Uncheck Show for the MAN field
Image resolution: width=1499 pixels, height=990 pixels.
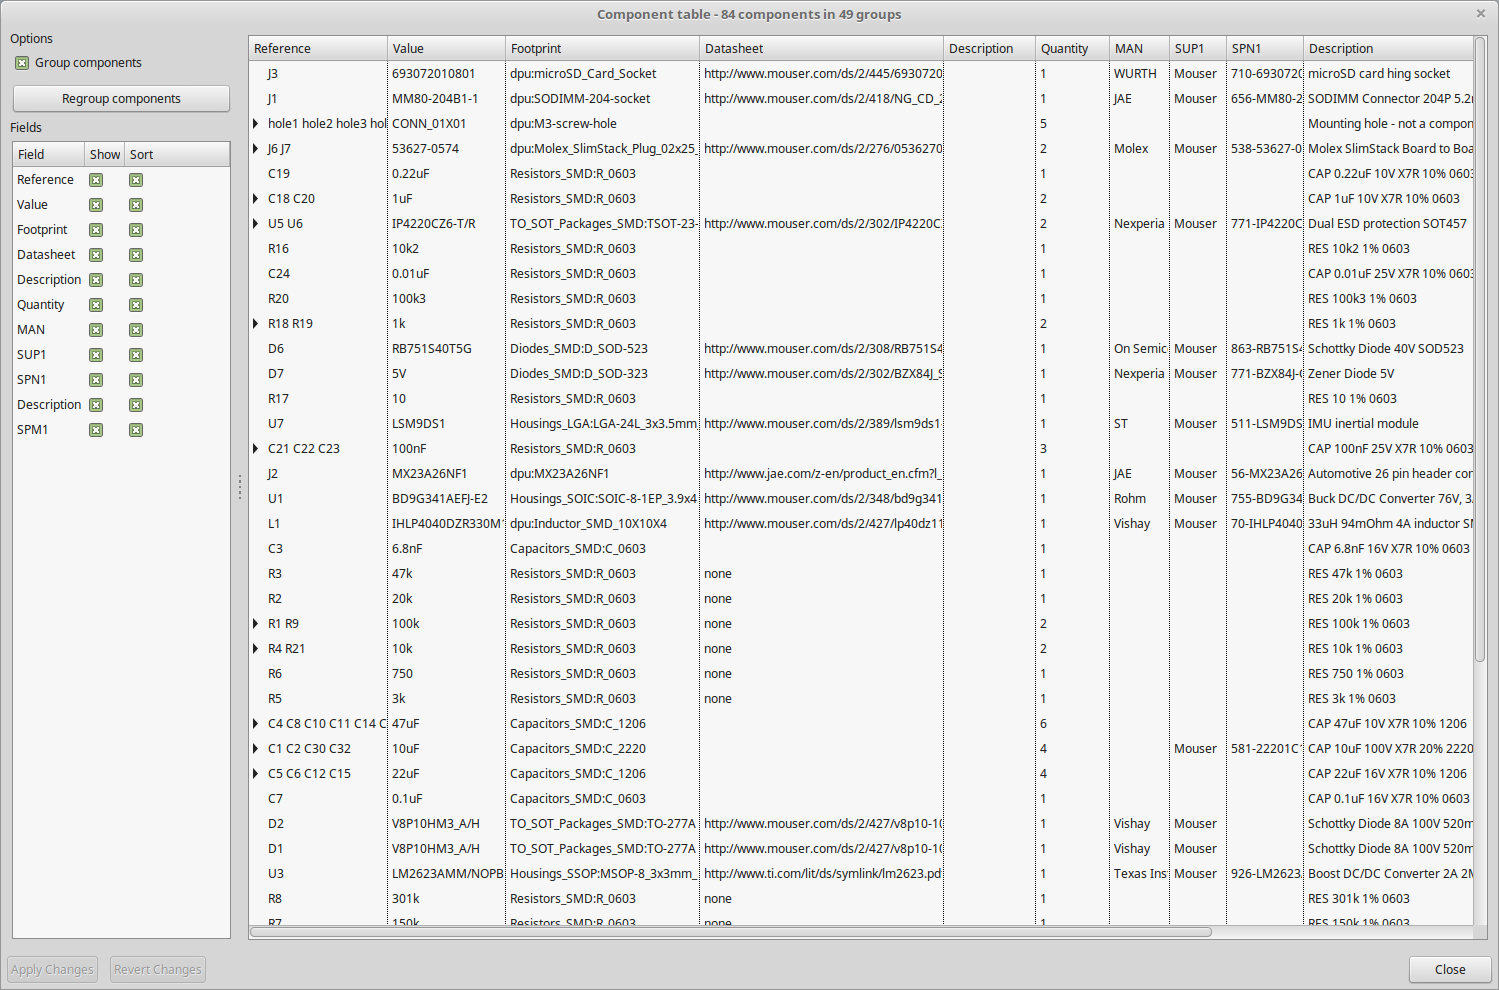click(96, 330)
